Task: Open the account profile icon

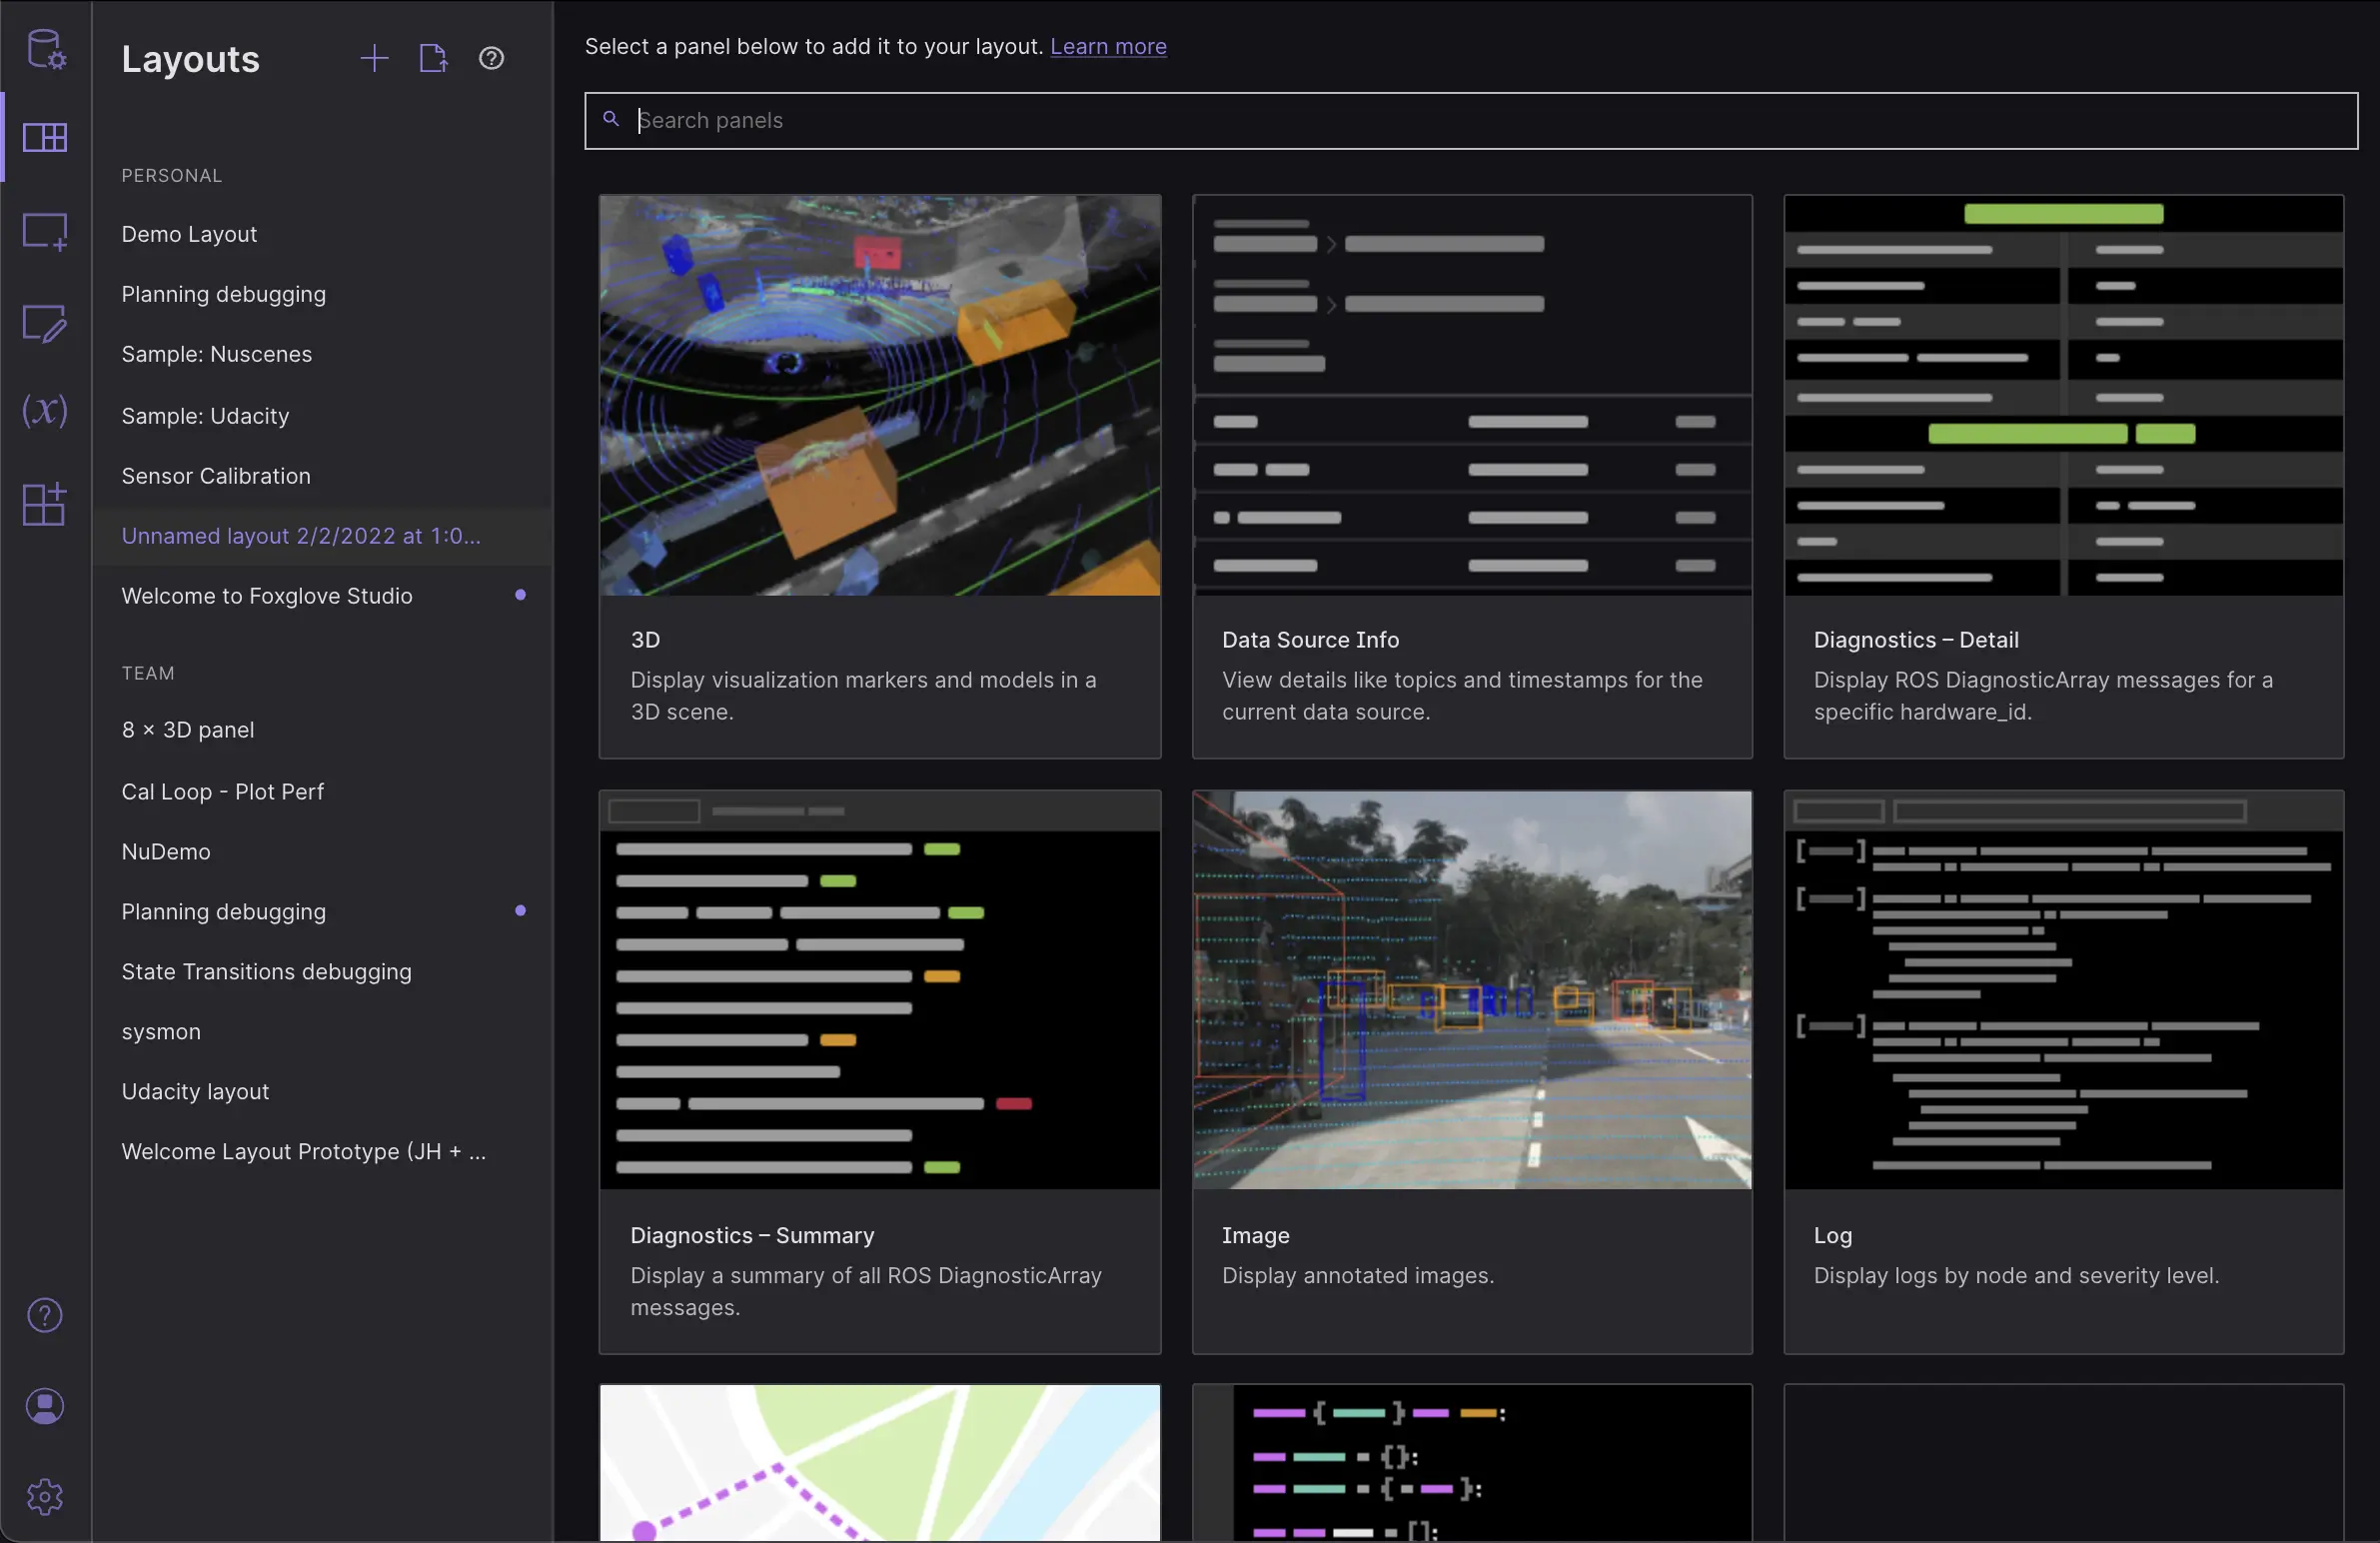Action: click(x=45, y=1406)
